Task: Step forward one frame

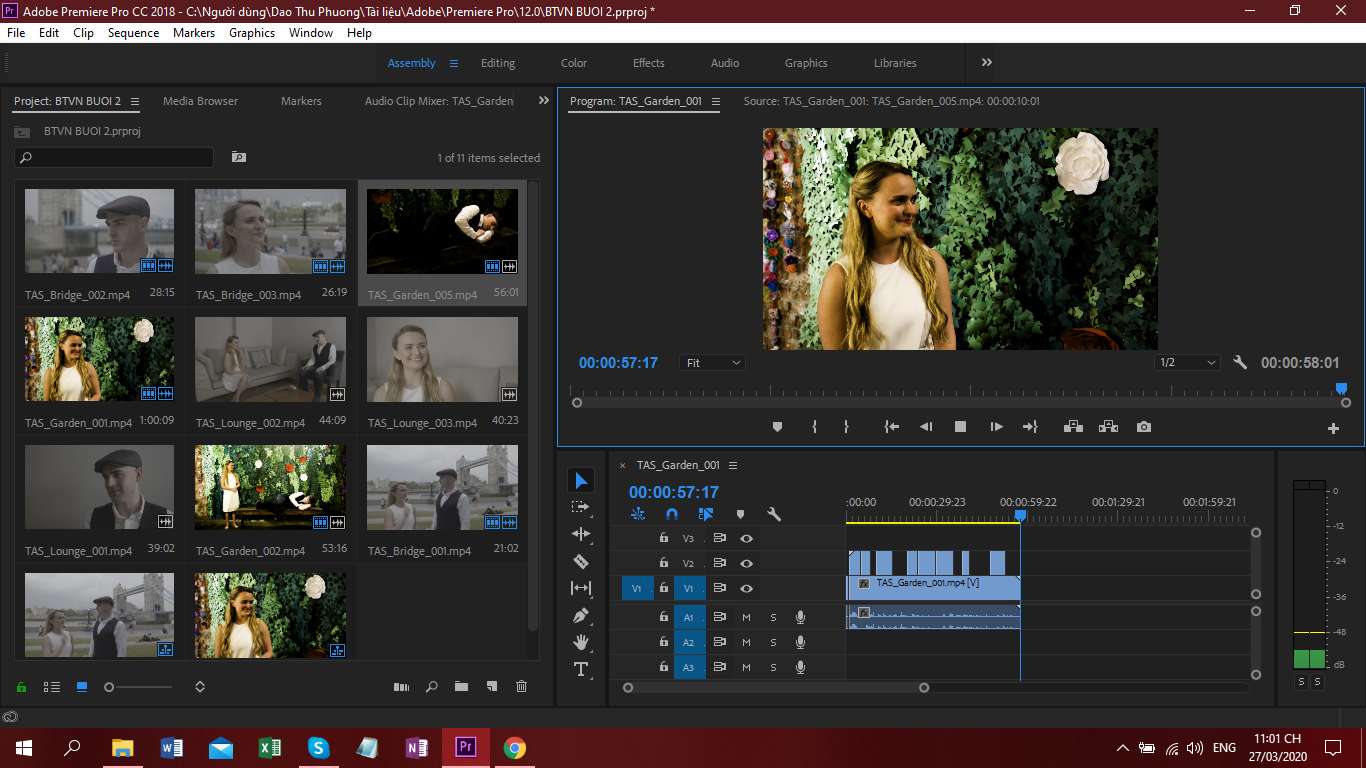Action: pyautogui.click(x=996, y=427)
